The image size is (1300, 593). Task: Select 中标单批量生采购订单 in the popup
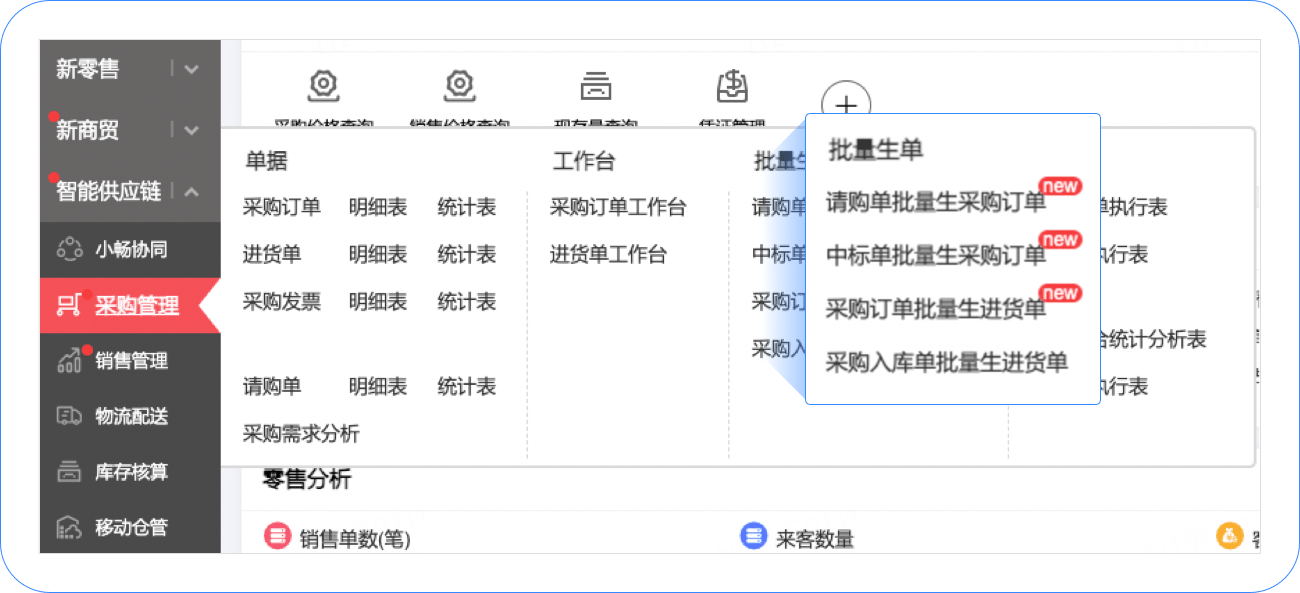(935, 255)
